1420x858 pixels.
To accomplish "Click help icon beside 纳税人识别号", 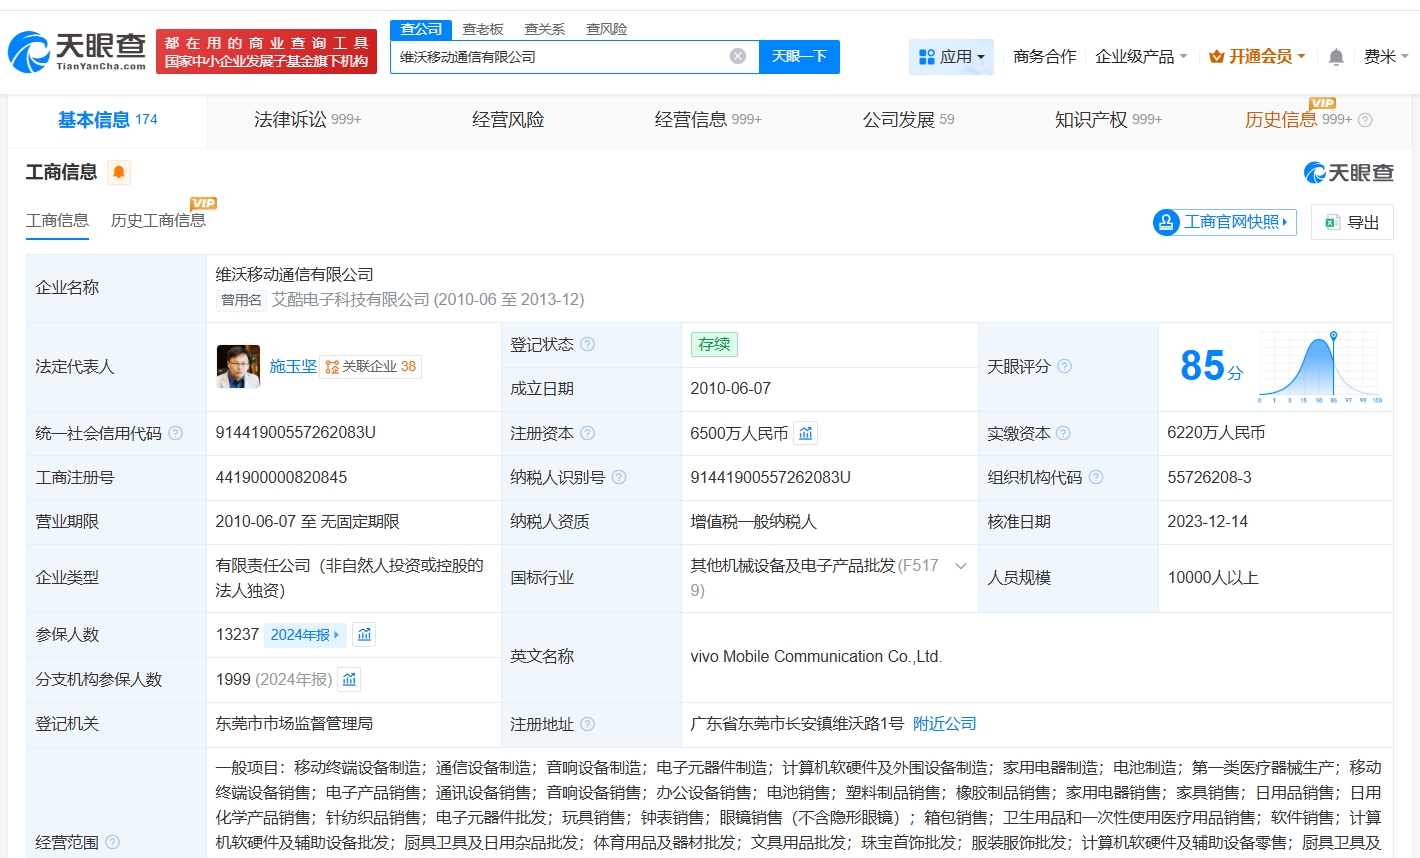I will pyautogui.click(x=619, y=477).
